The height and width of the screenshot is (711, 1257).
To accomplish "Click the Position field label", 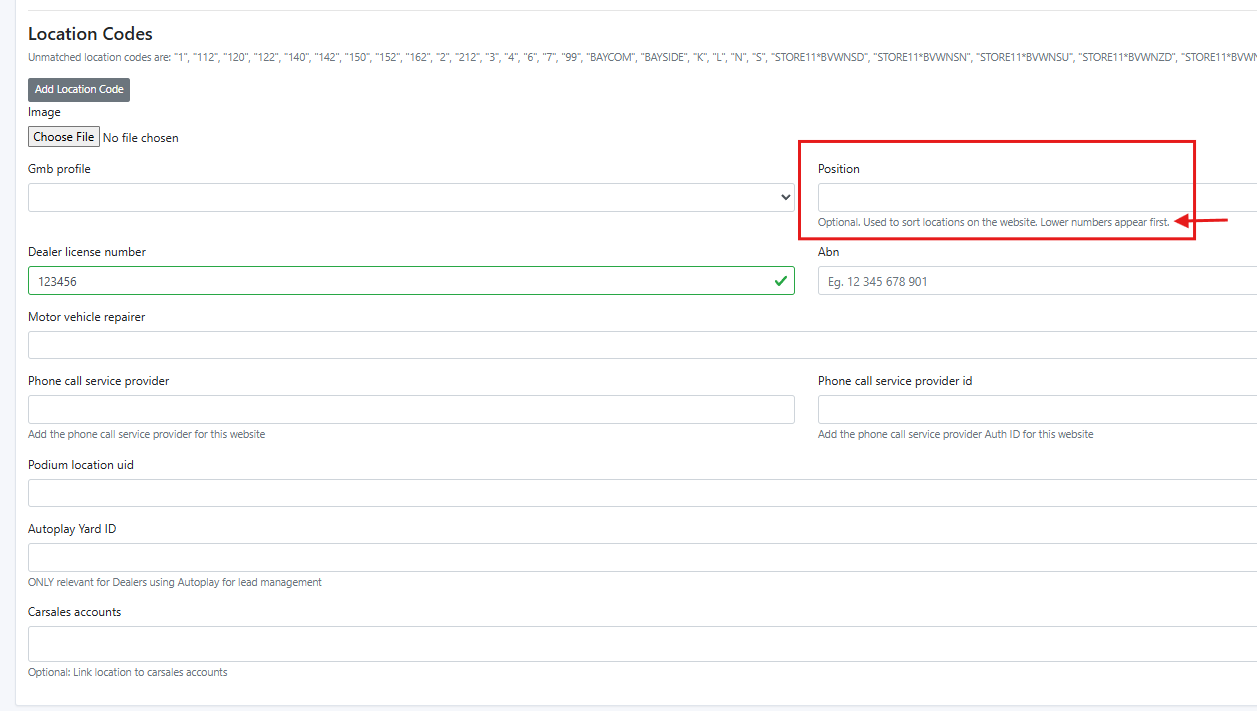I will click(838, 169).
